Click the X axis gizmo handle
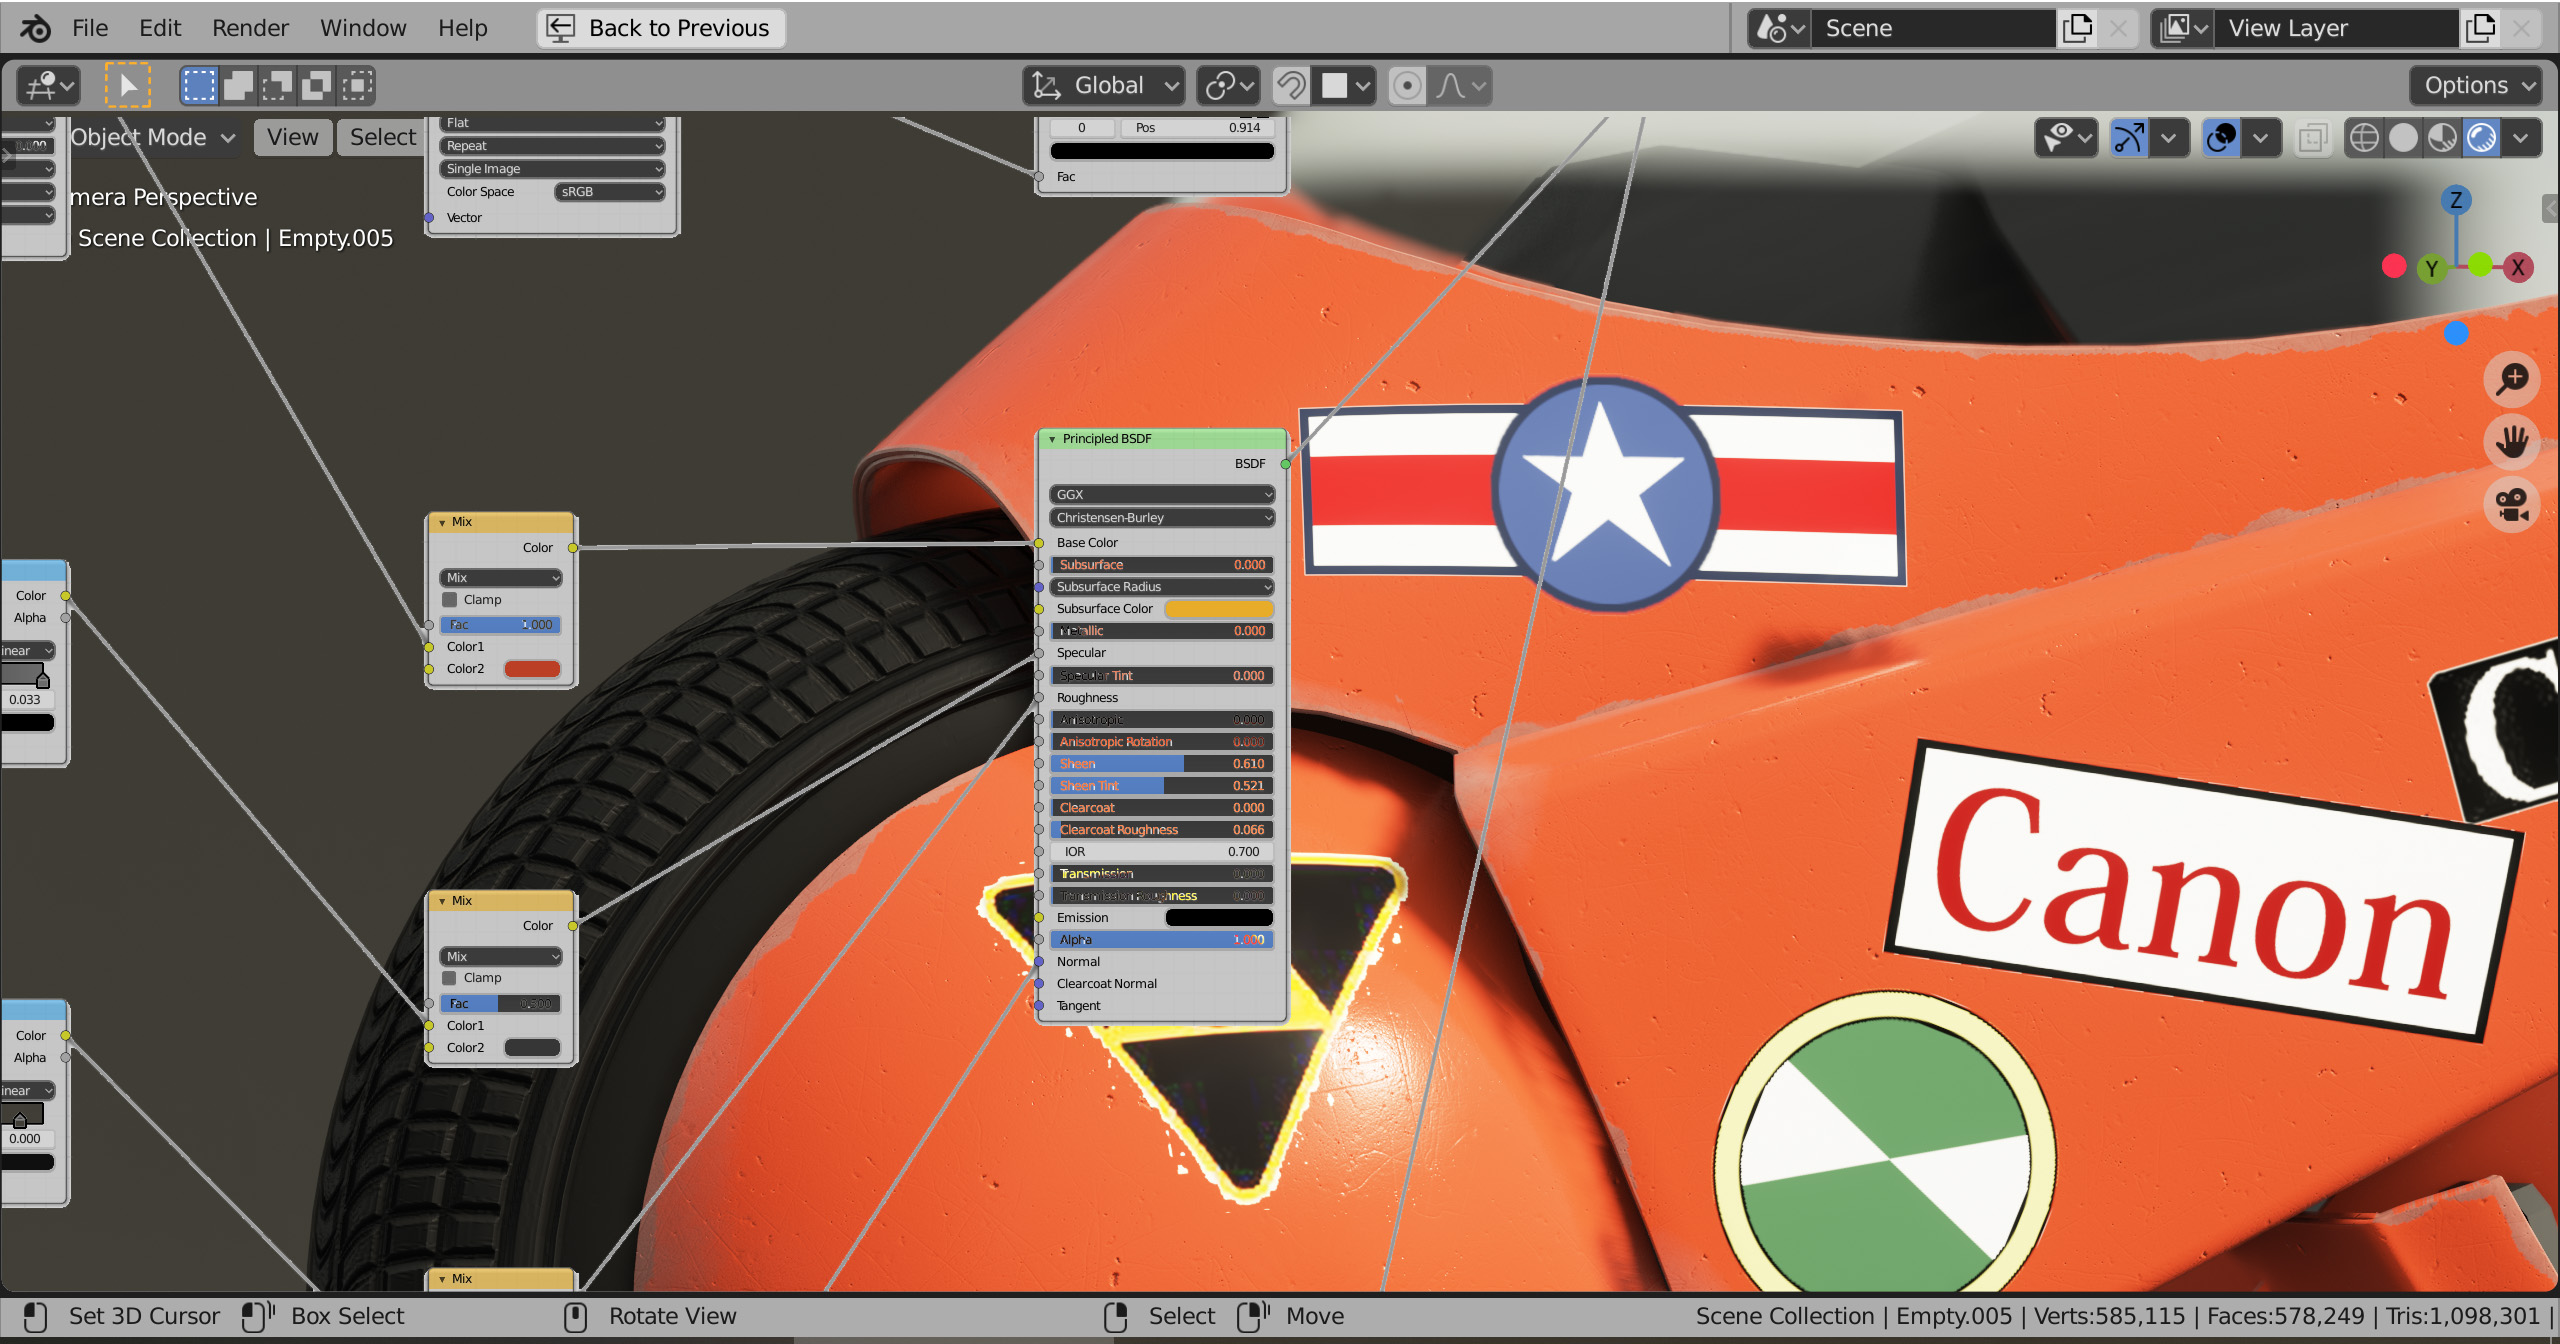Screen dimensions: 2560x1344 (x=2518, y=267)
